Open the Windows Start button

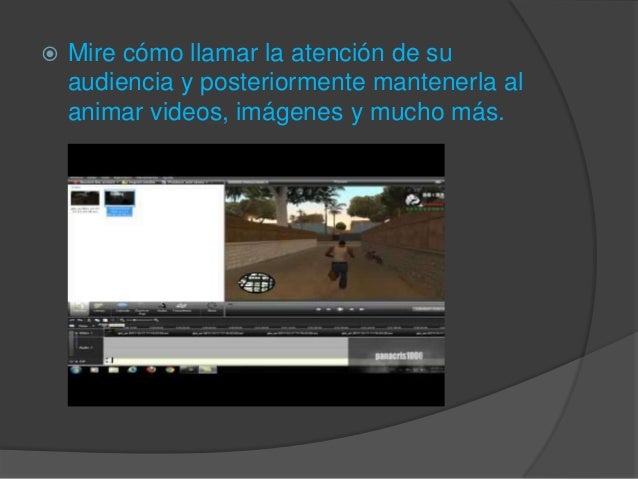click(76, 370)
